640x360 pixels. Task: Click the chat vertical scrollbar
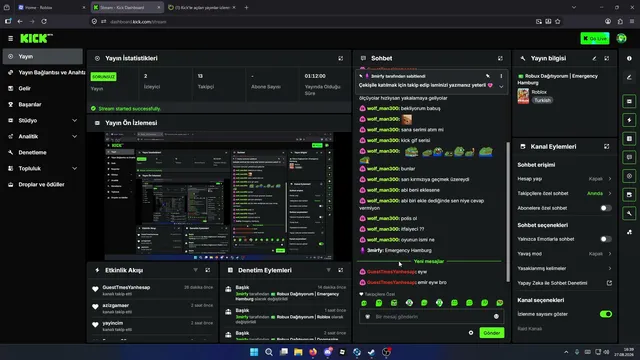tap(508, 211)
